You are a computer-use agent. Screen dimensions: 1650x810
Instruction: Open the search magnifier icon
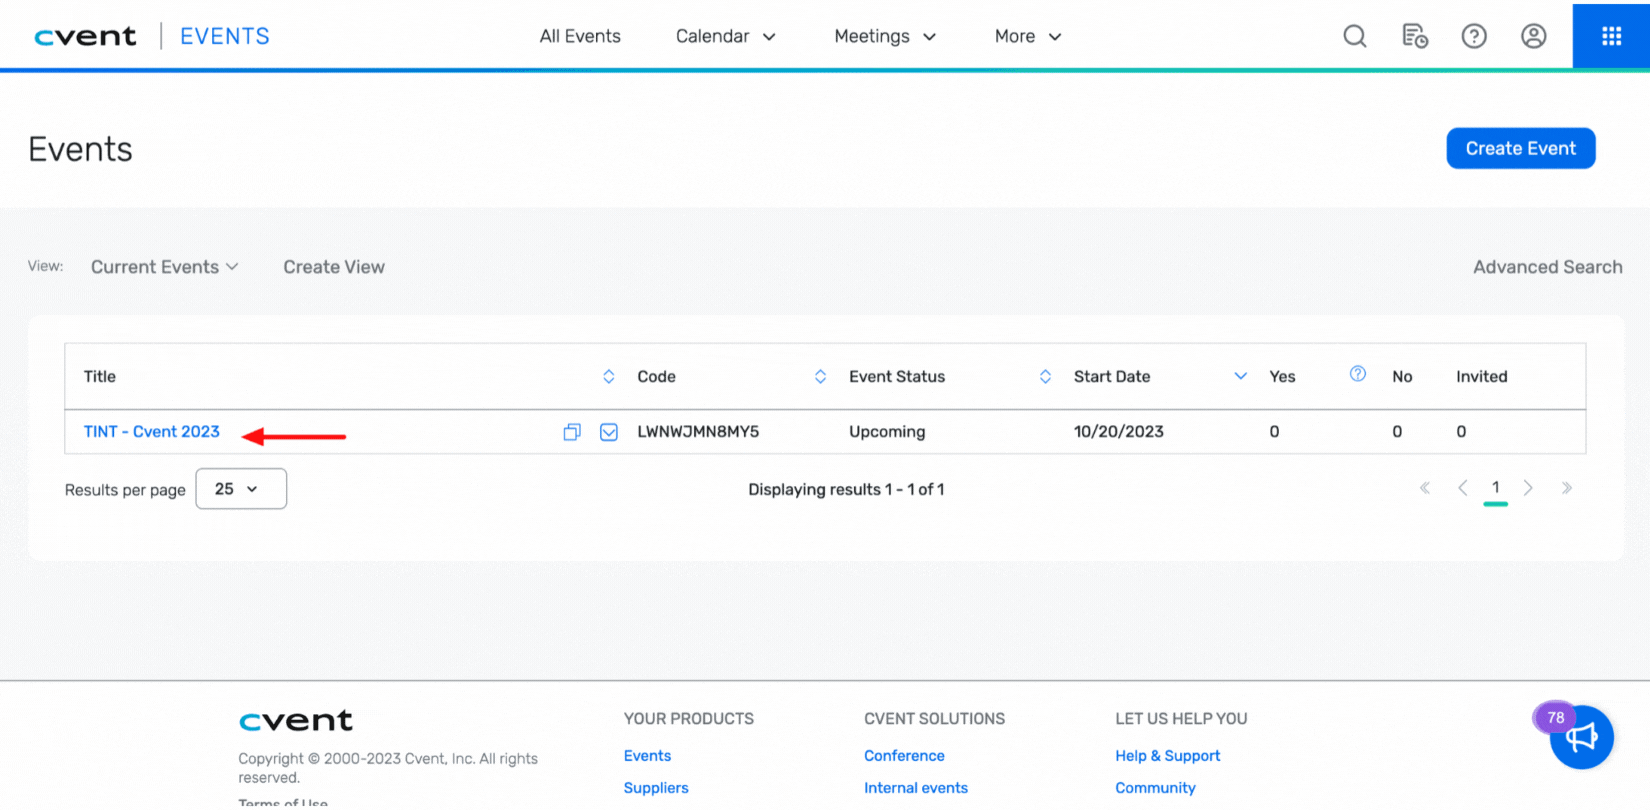click(x=1354, y=36)
